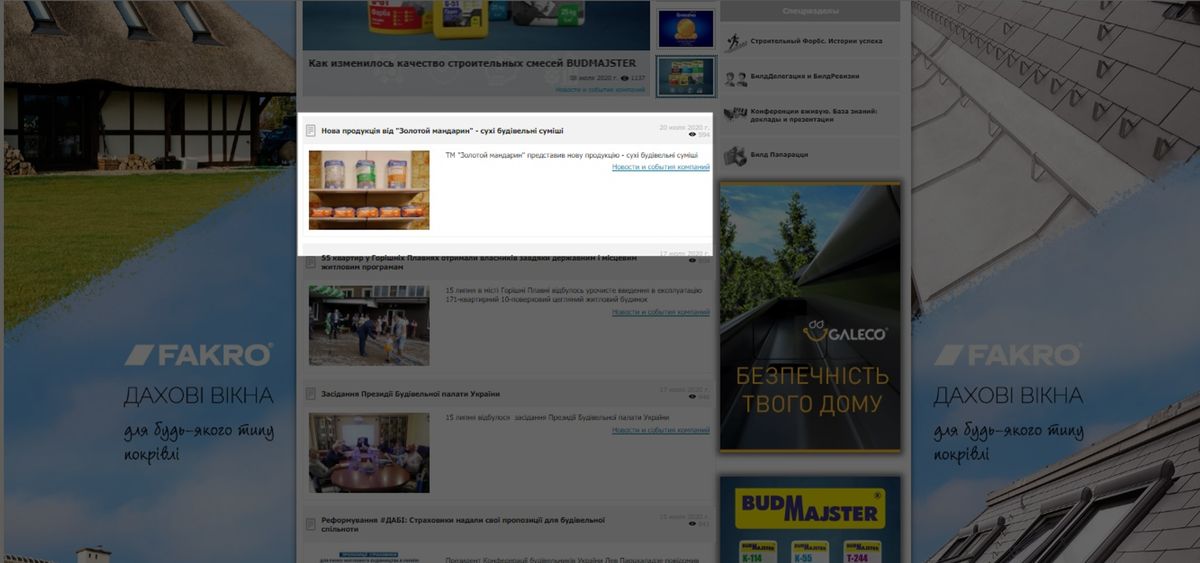Open the round-table meeting photo thumbnail
Image resolution: width=1200 pixels, height=563 pixels.
(x=369, y=453)
